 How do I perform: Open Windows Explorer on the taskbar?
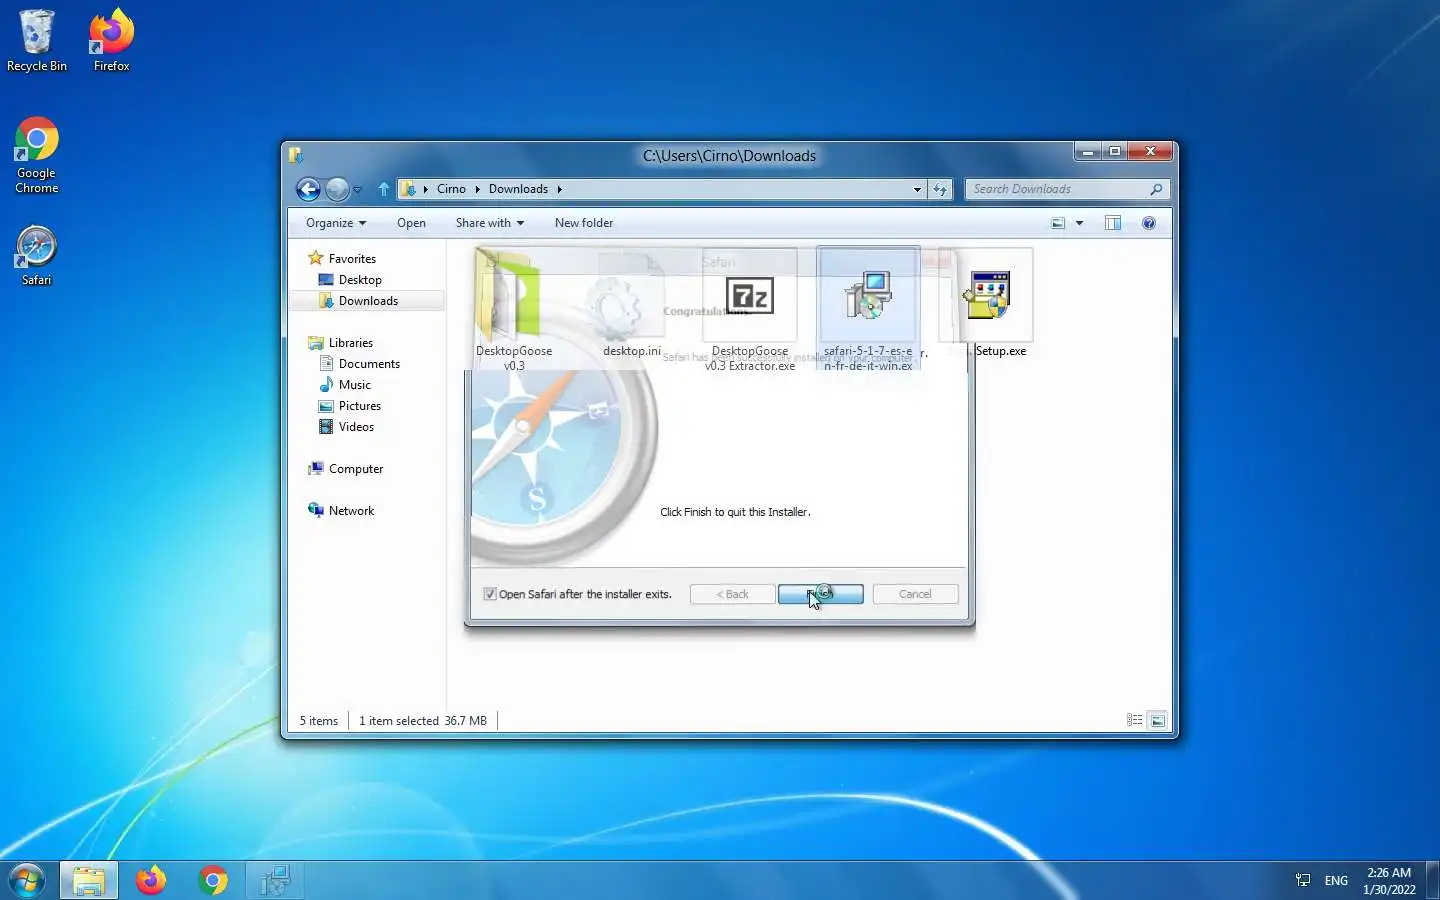point(89,881)
